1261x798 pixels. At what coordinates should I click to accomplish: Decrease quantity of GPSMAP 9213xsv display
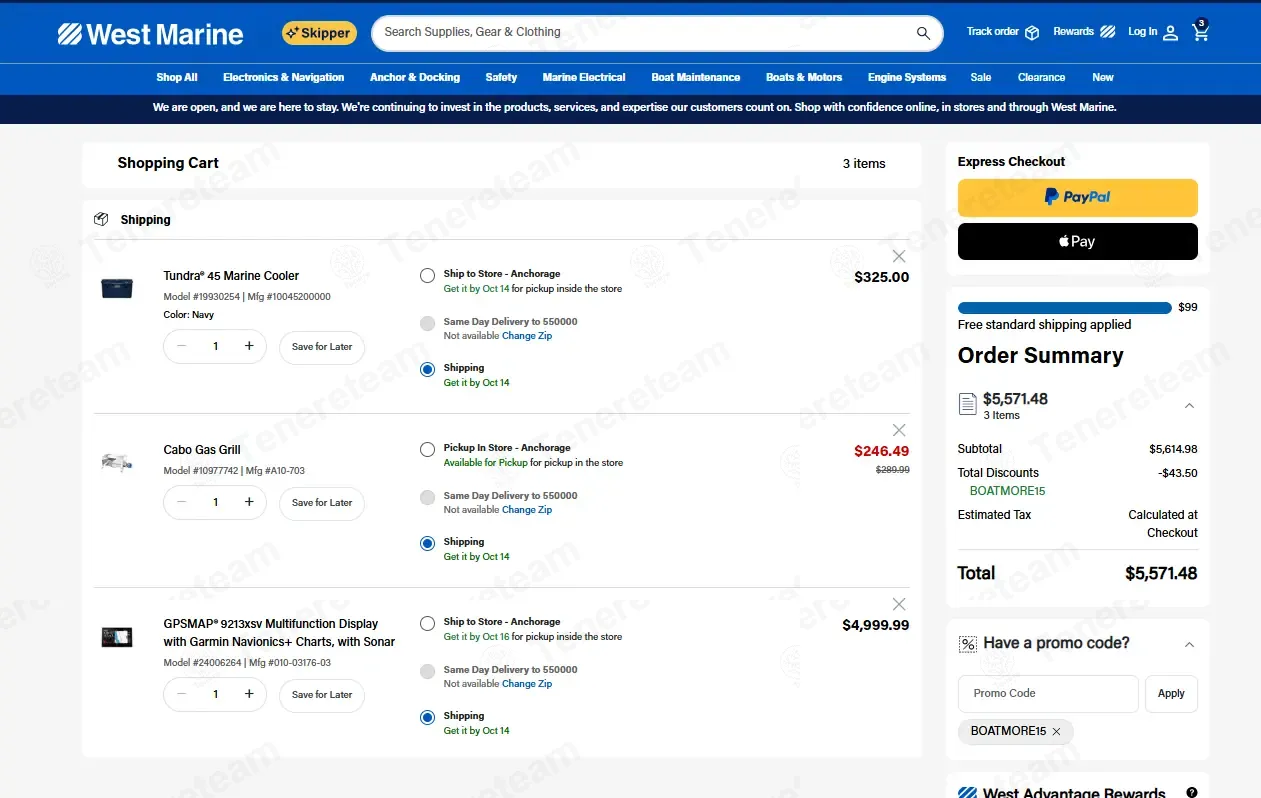182,694
